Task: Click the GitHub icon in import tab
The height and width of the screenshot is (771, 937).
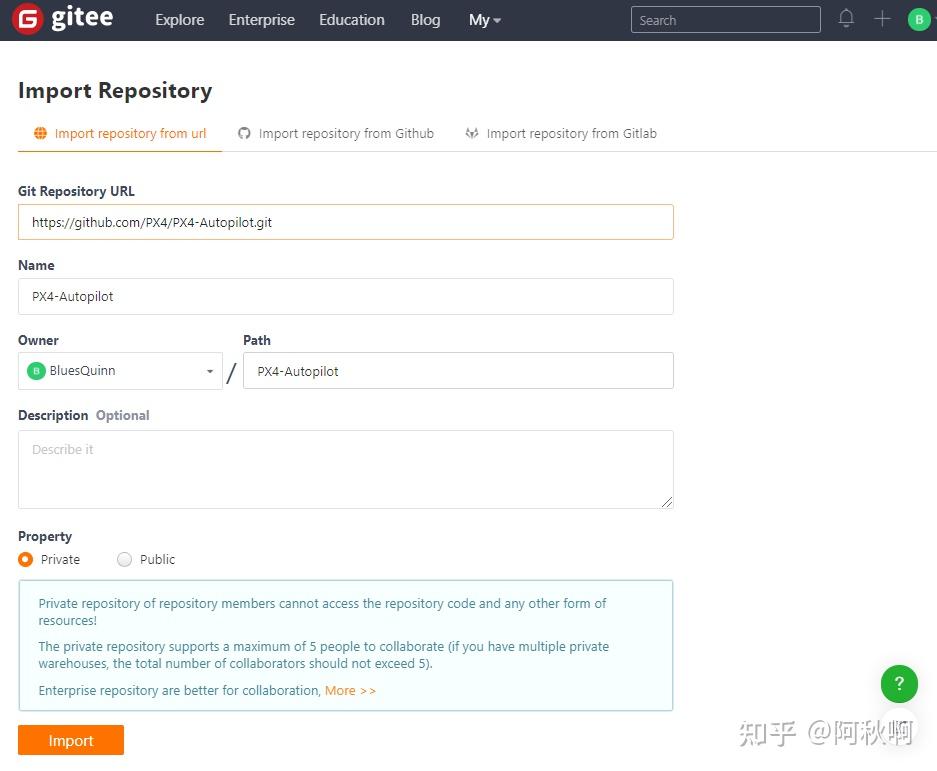Action: (244, 133)
